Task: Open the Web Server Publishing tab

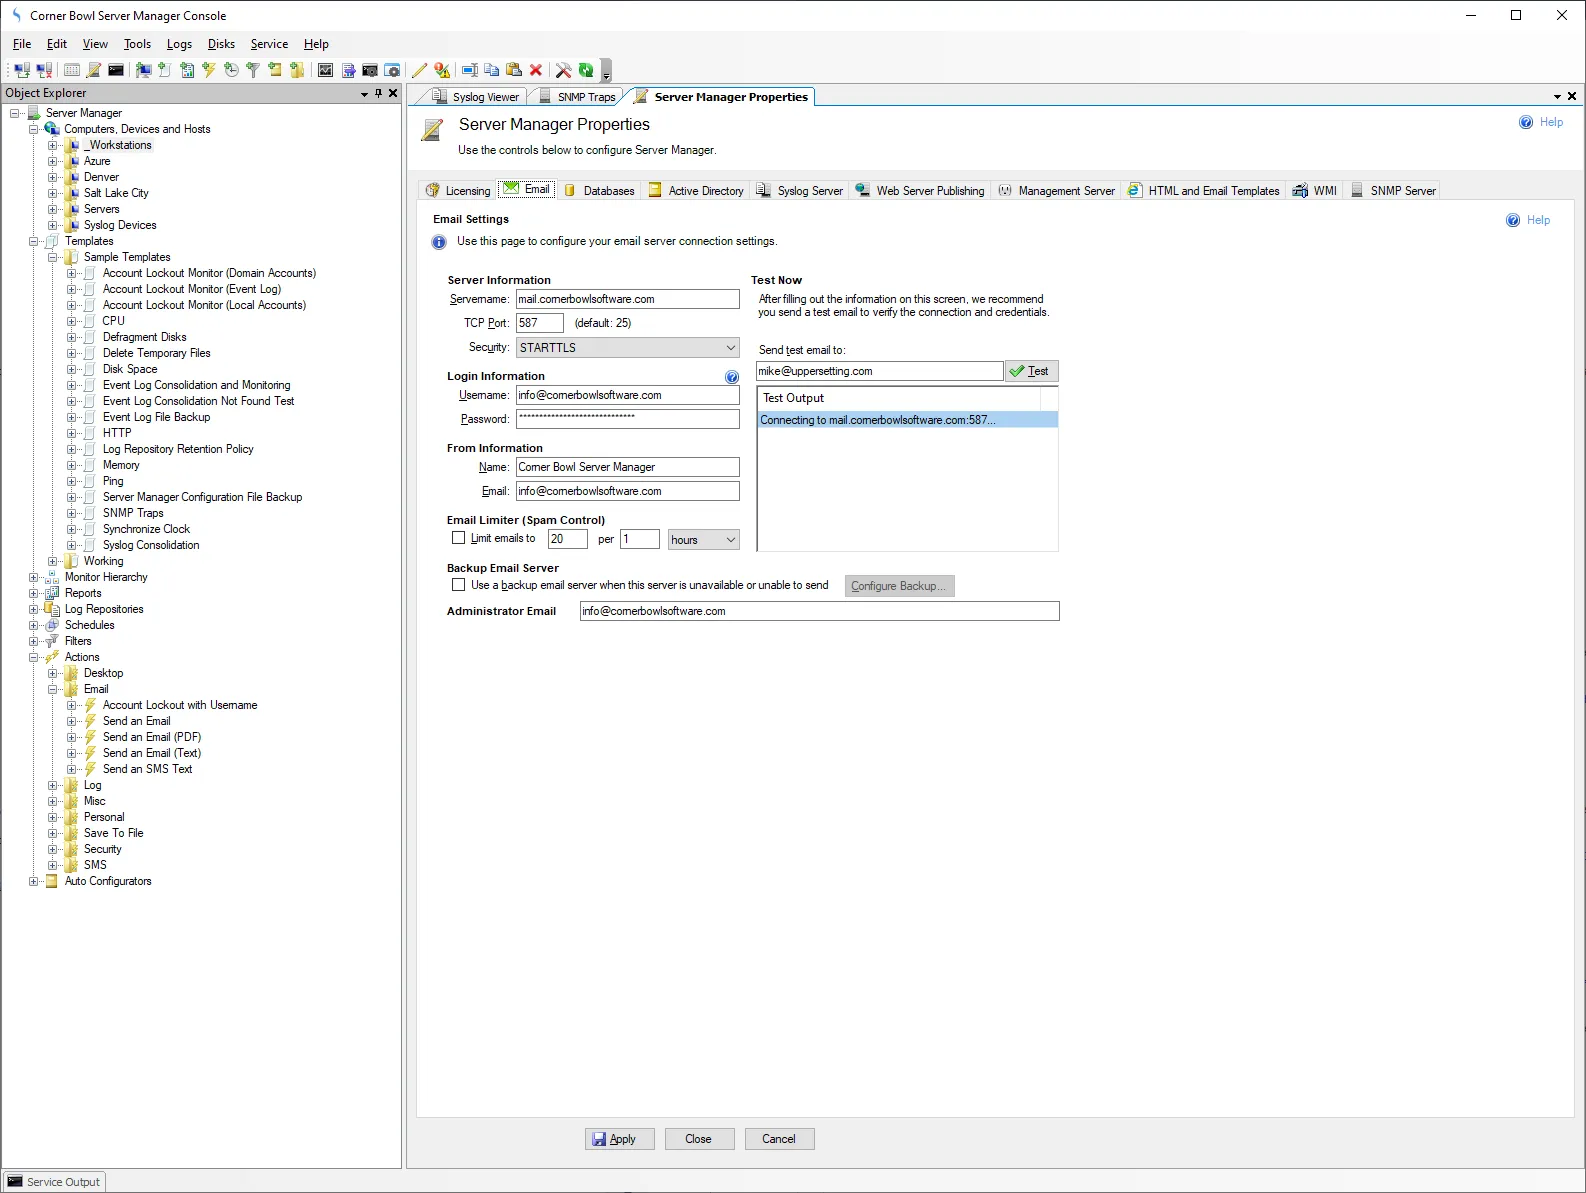Action: click(920, 190)
